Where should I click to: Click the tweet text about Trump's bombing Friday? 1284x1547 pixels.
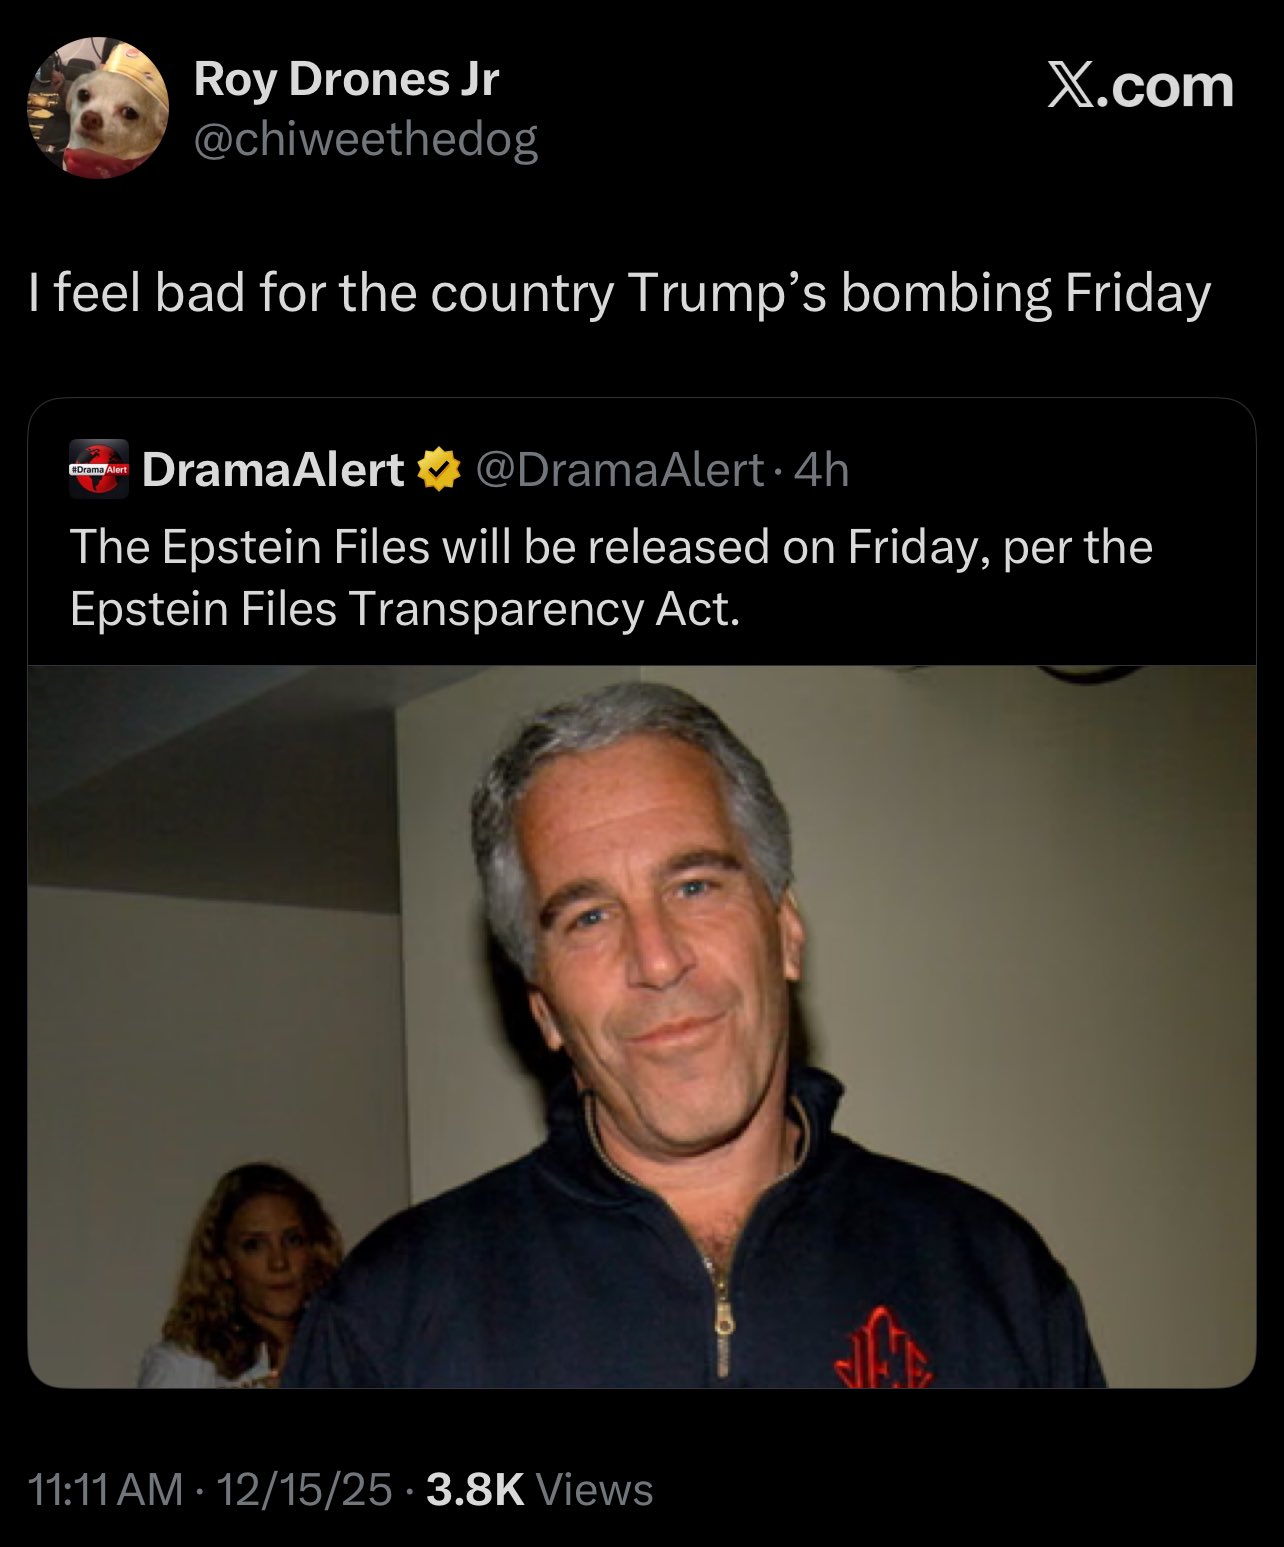620,293
